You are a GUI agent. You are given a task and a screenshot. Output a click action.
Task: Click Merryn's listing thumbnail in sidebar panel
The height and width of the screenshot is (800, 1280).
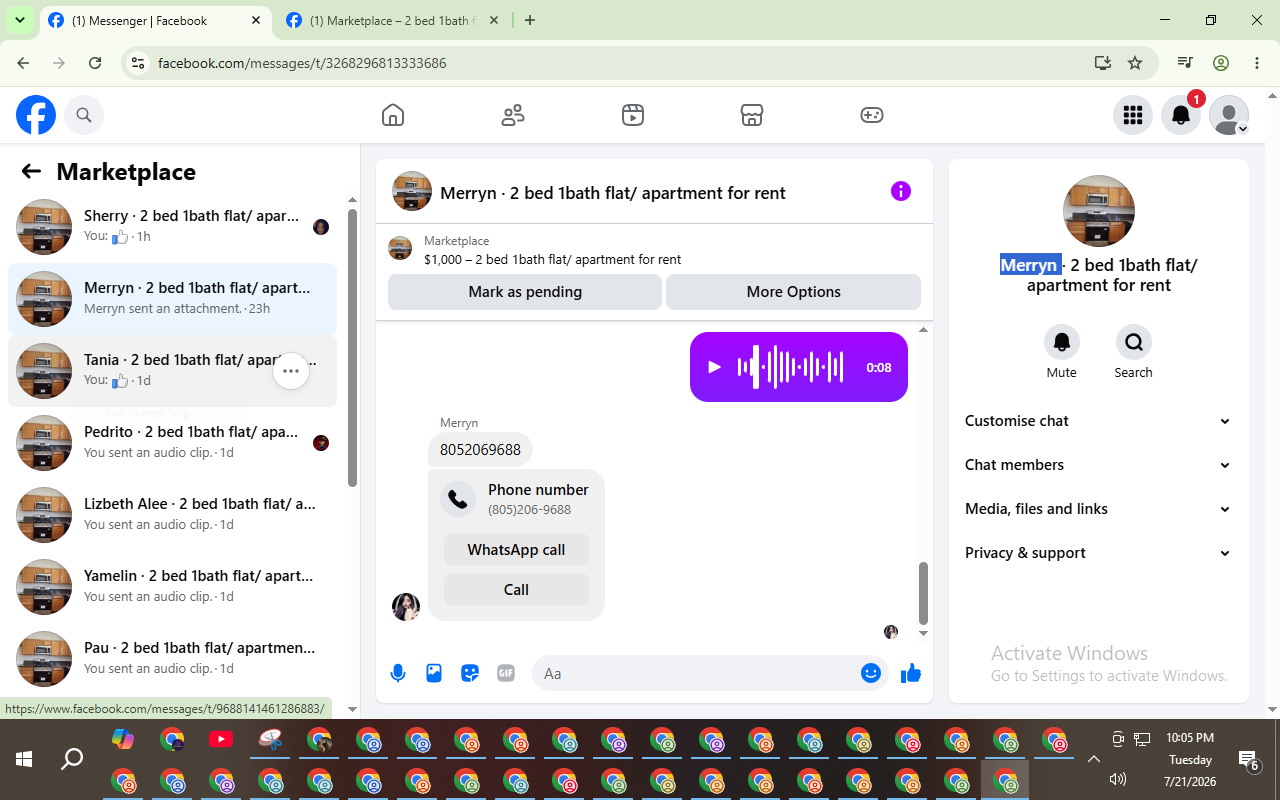(x=1099, y=211)
